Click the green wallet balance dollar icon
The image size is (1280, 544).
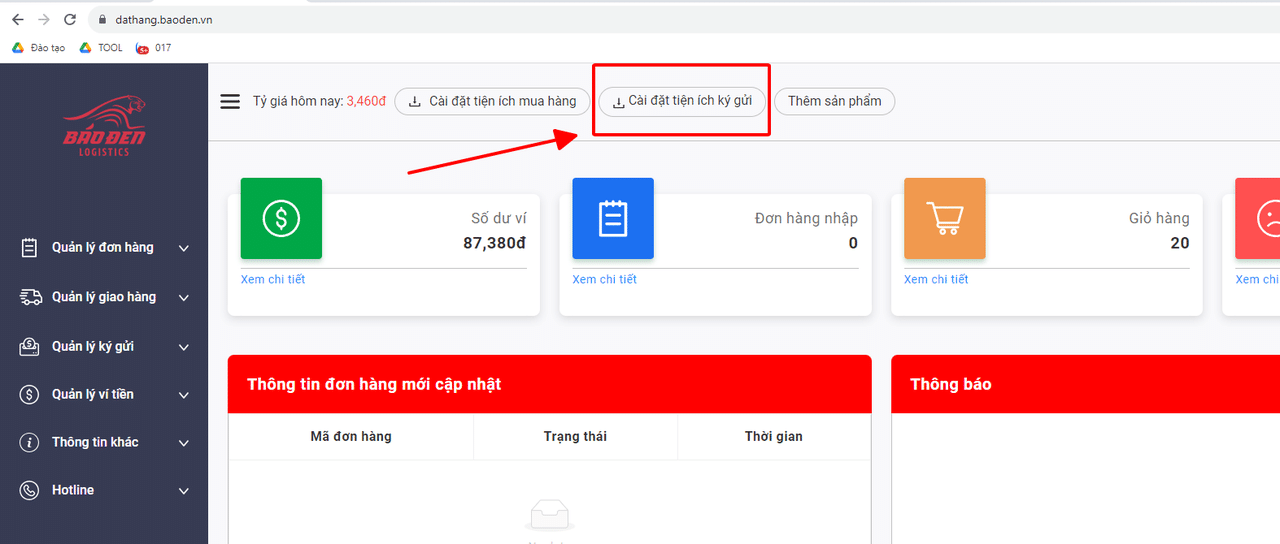pyautogui.click(x=281, y=218)
